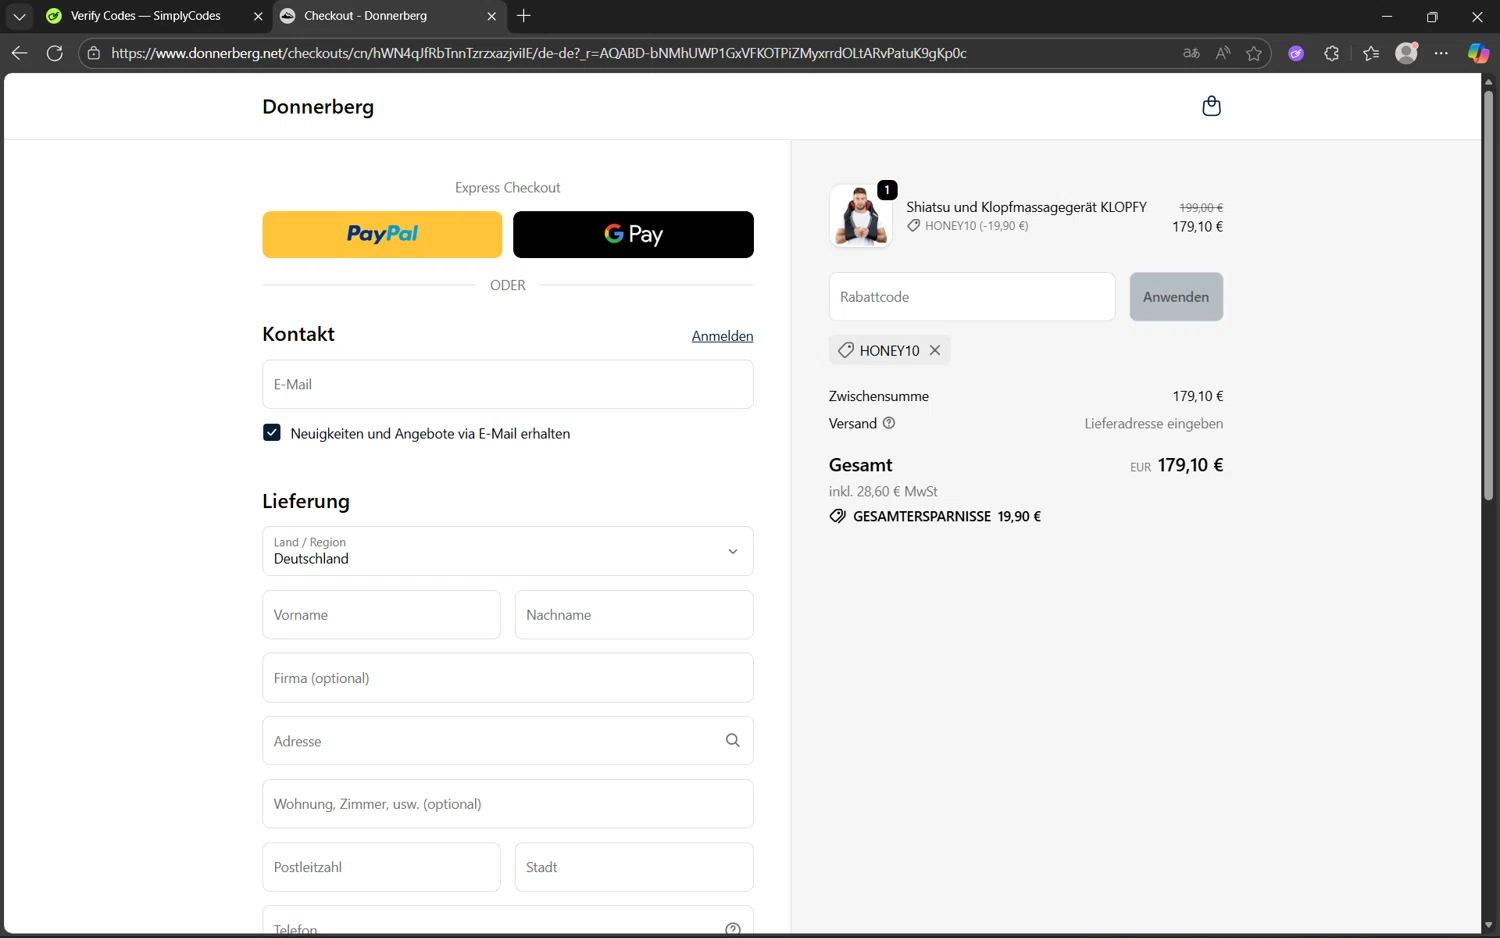Click the Versand help question icon
This screenshot has height=938, width=1500.
(889, 423)
